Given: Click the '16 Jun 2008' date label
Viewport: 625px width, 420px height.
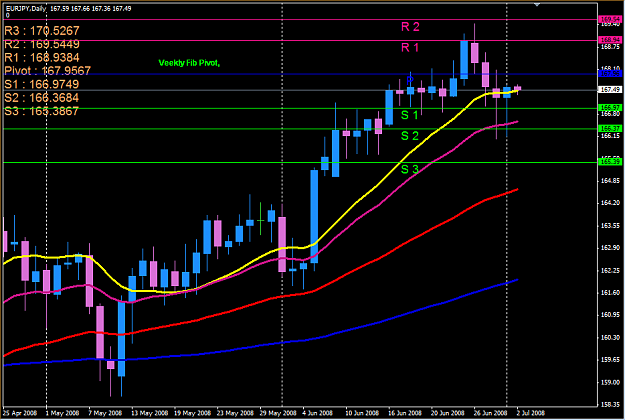Looking at the screenshot, I should pos(405,413).
